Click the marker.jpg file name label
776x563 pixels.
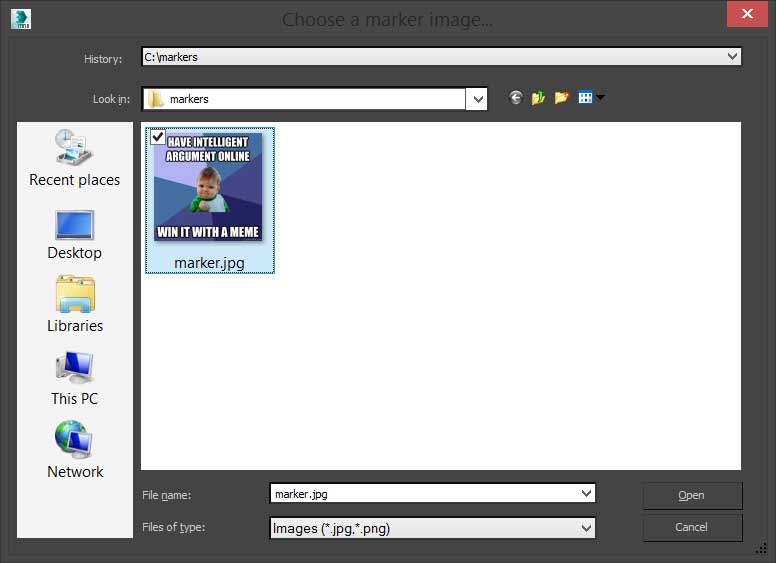point(209,263)
